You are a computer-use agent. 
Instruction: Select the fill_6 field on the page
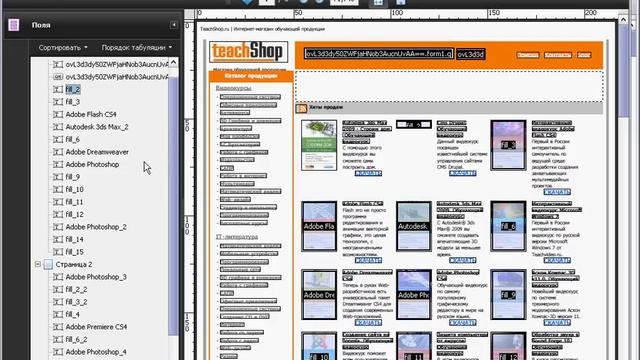click(x=508, y=226)
